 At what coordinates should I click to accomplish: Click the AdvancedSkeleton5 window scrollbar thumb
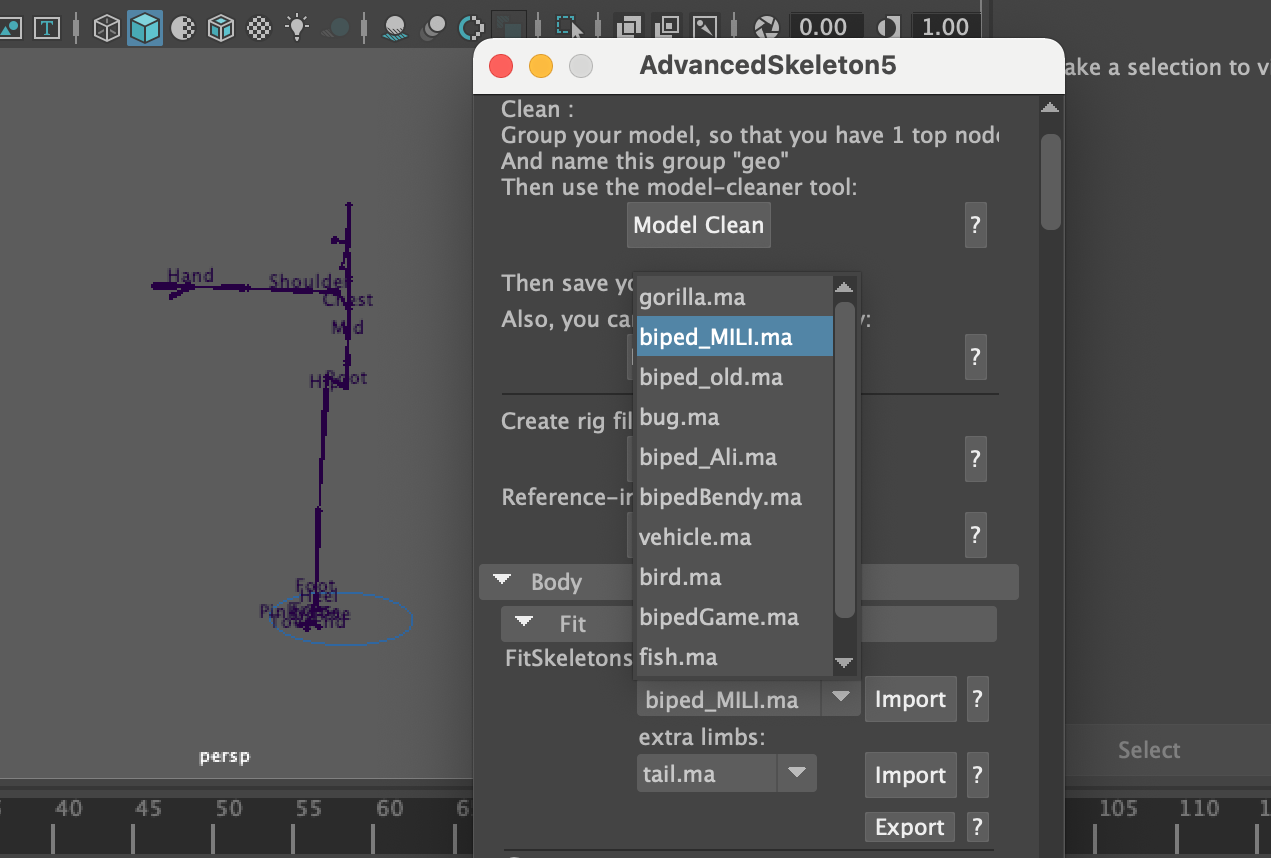1050,181
